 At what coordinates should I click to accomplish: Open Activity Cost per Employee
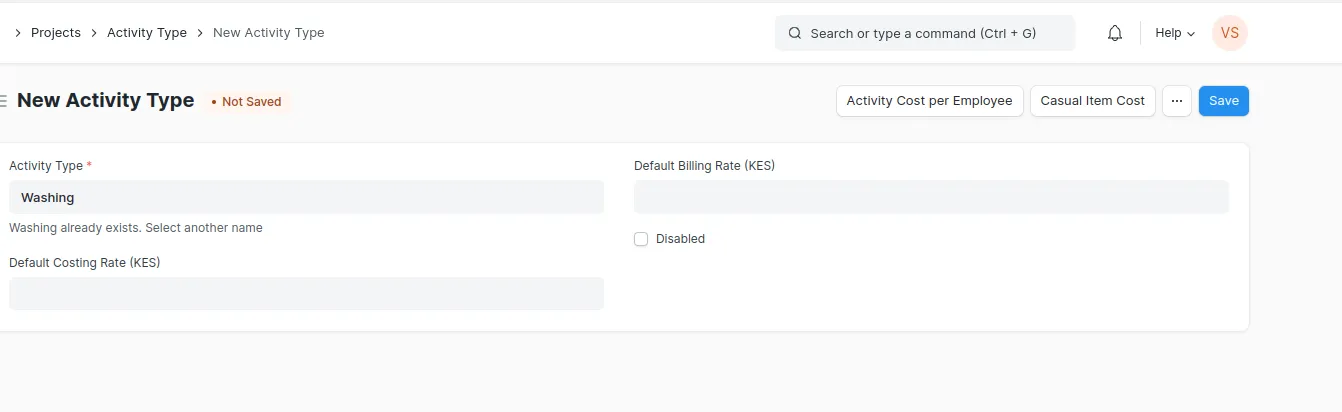click(930, 101)
